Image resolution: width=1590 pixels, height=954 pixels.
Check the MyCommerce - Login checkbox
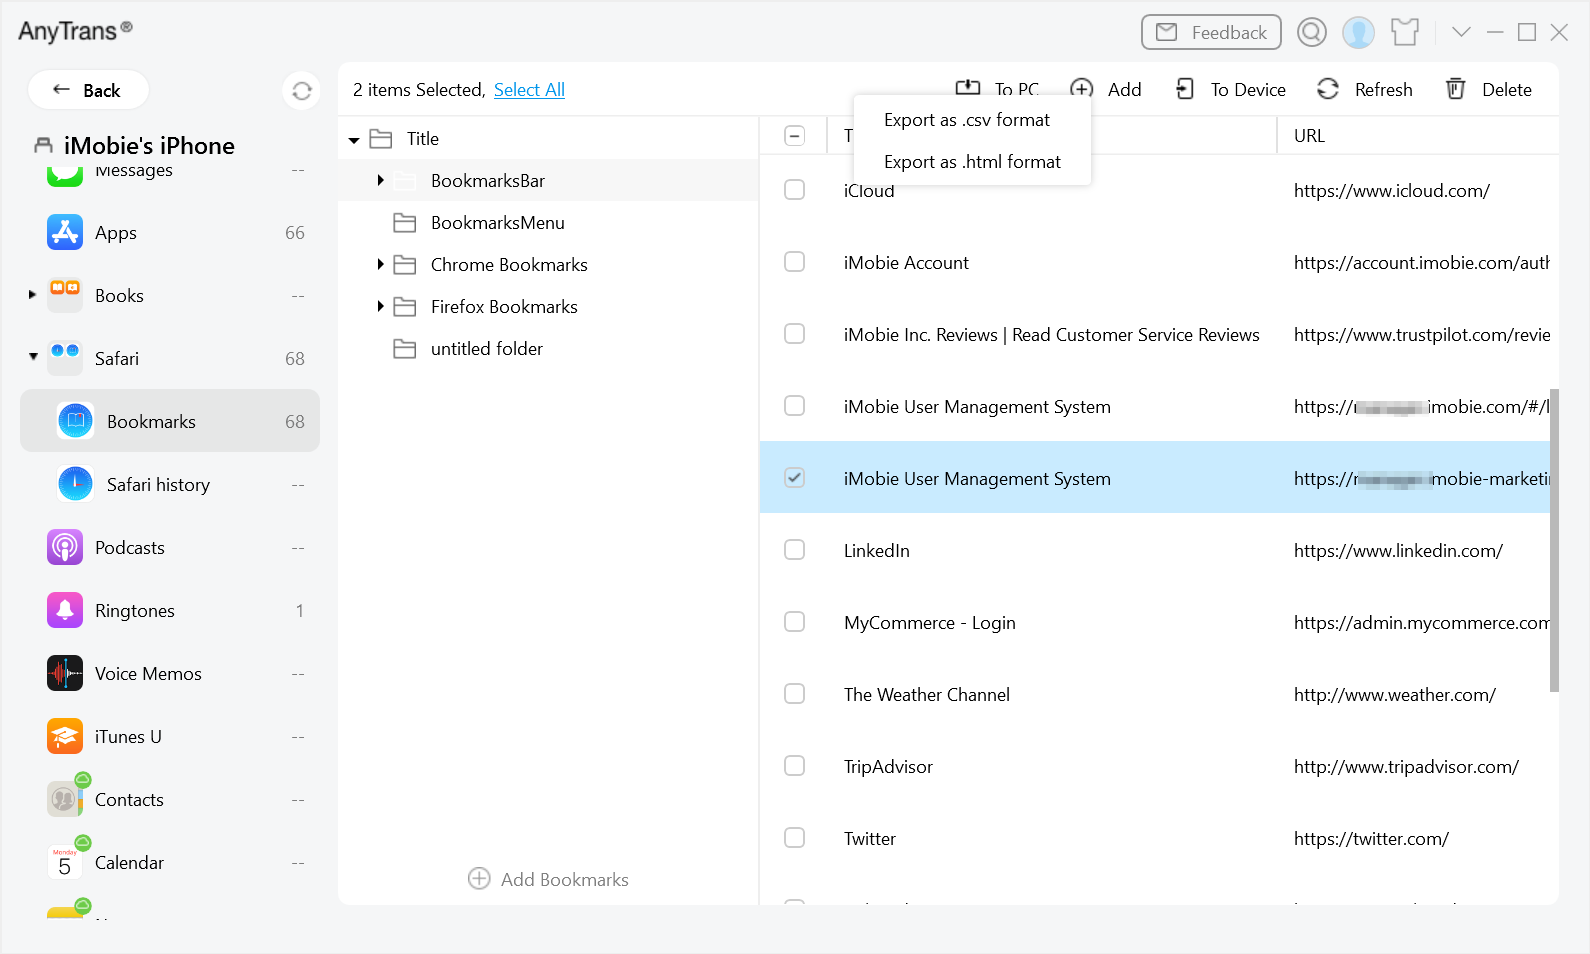click(795, 622)
